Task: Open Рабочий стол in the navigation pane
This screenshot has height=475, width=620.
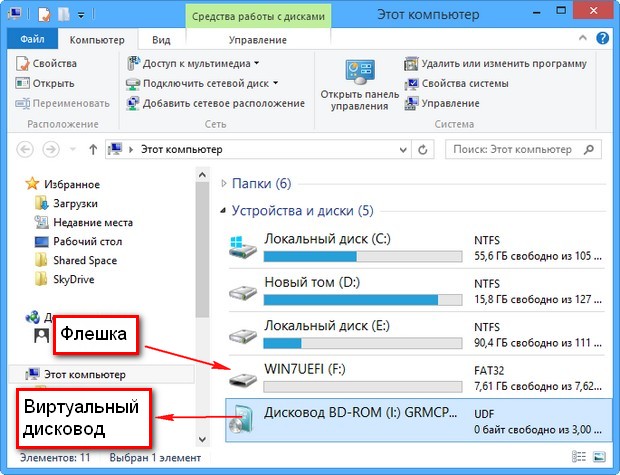Action: coord(79,241)
